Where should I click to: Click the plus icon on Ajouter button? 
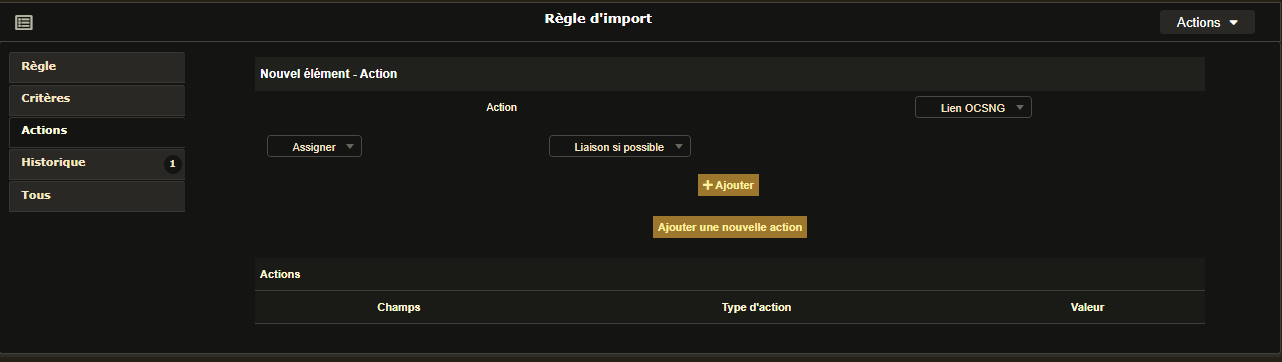[x=708, y=185]
